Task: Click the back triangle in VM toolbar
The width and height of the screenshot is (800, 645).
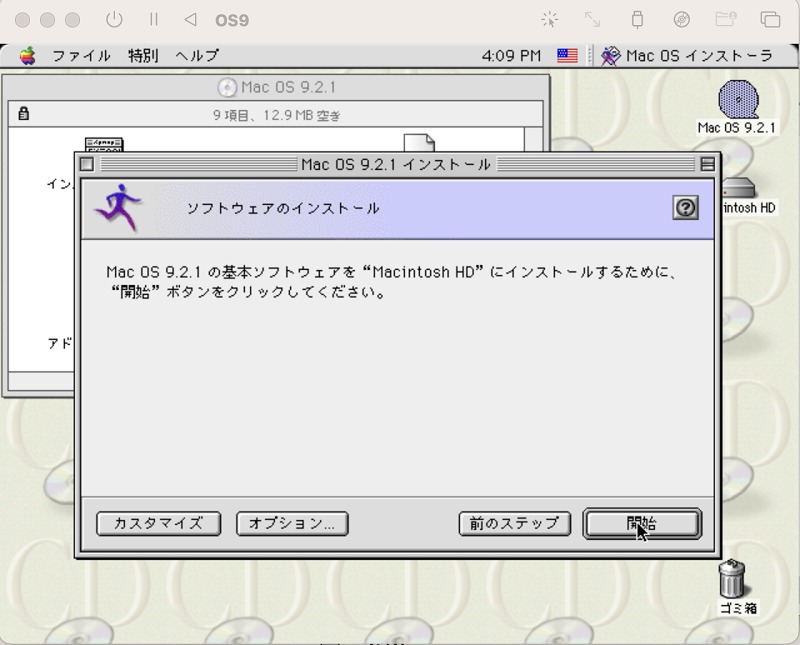Action: click(x=190, y=20)
